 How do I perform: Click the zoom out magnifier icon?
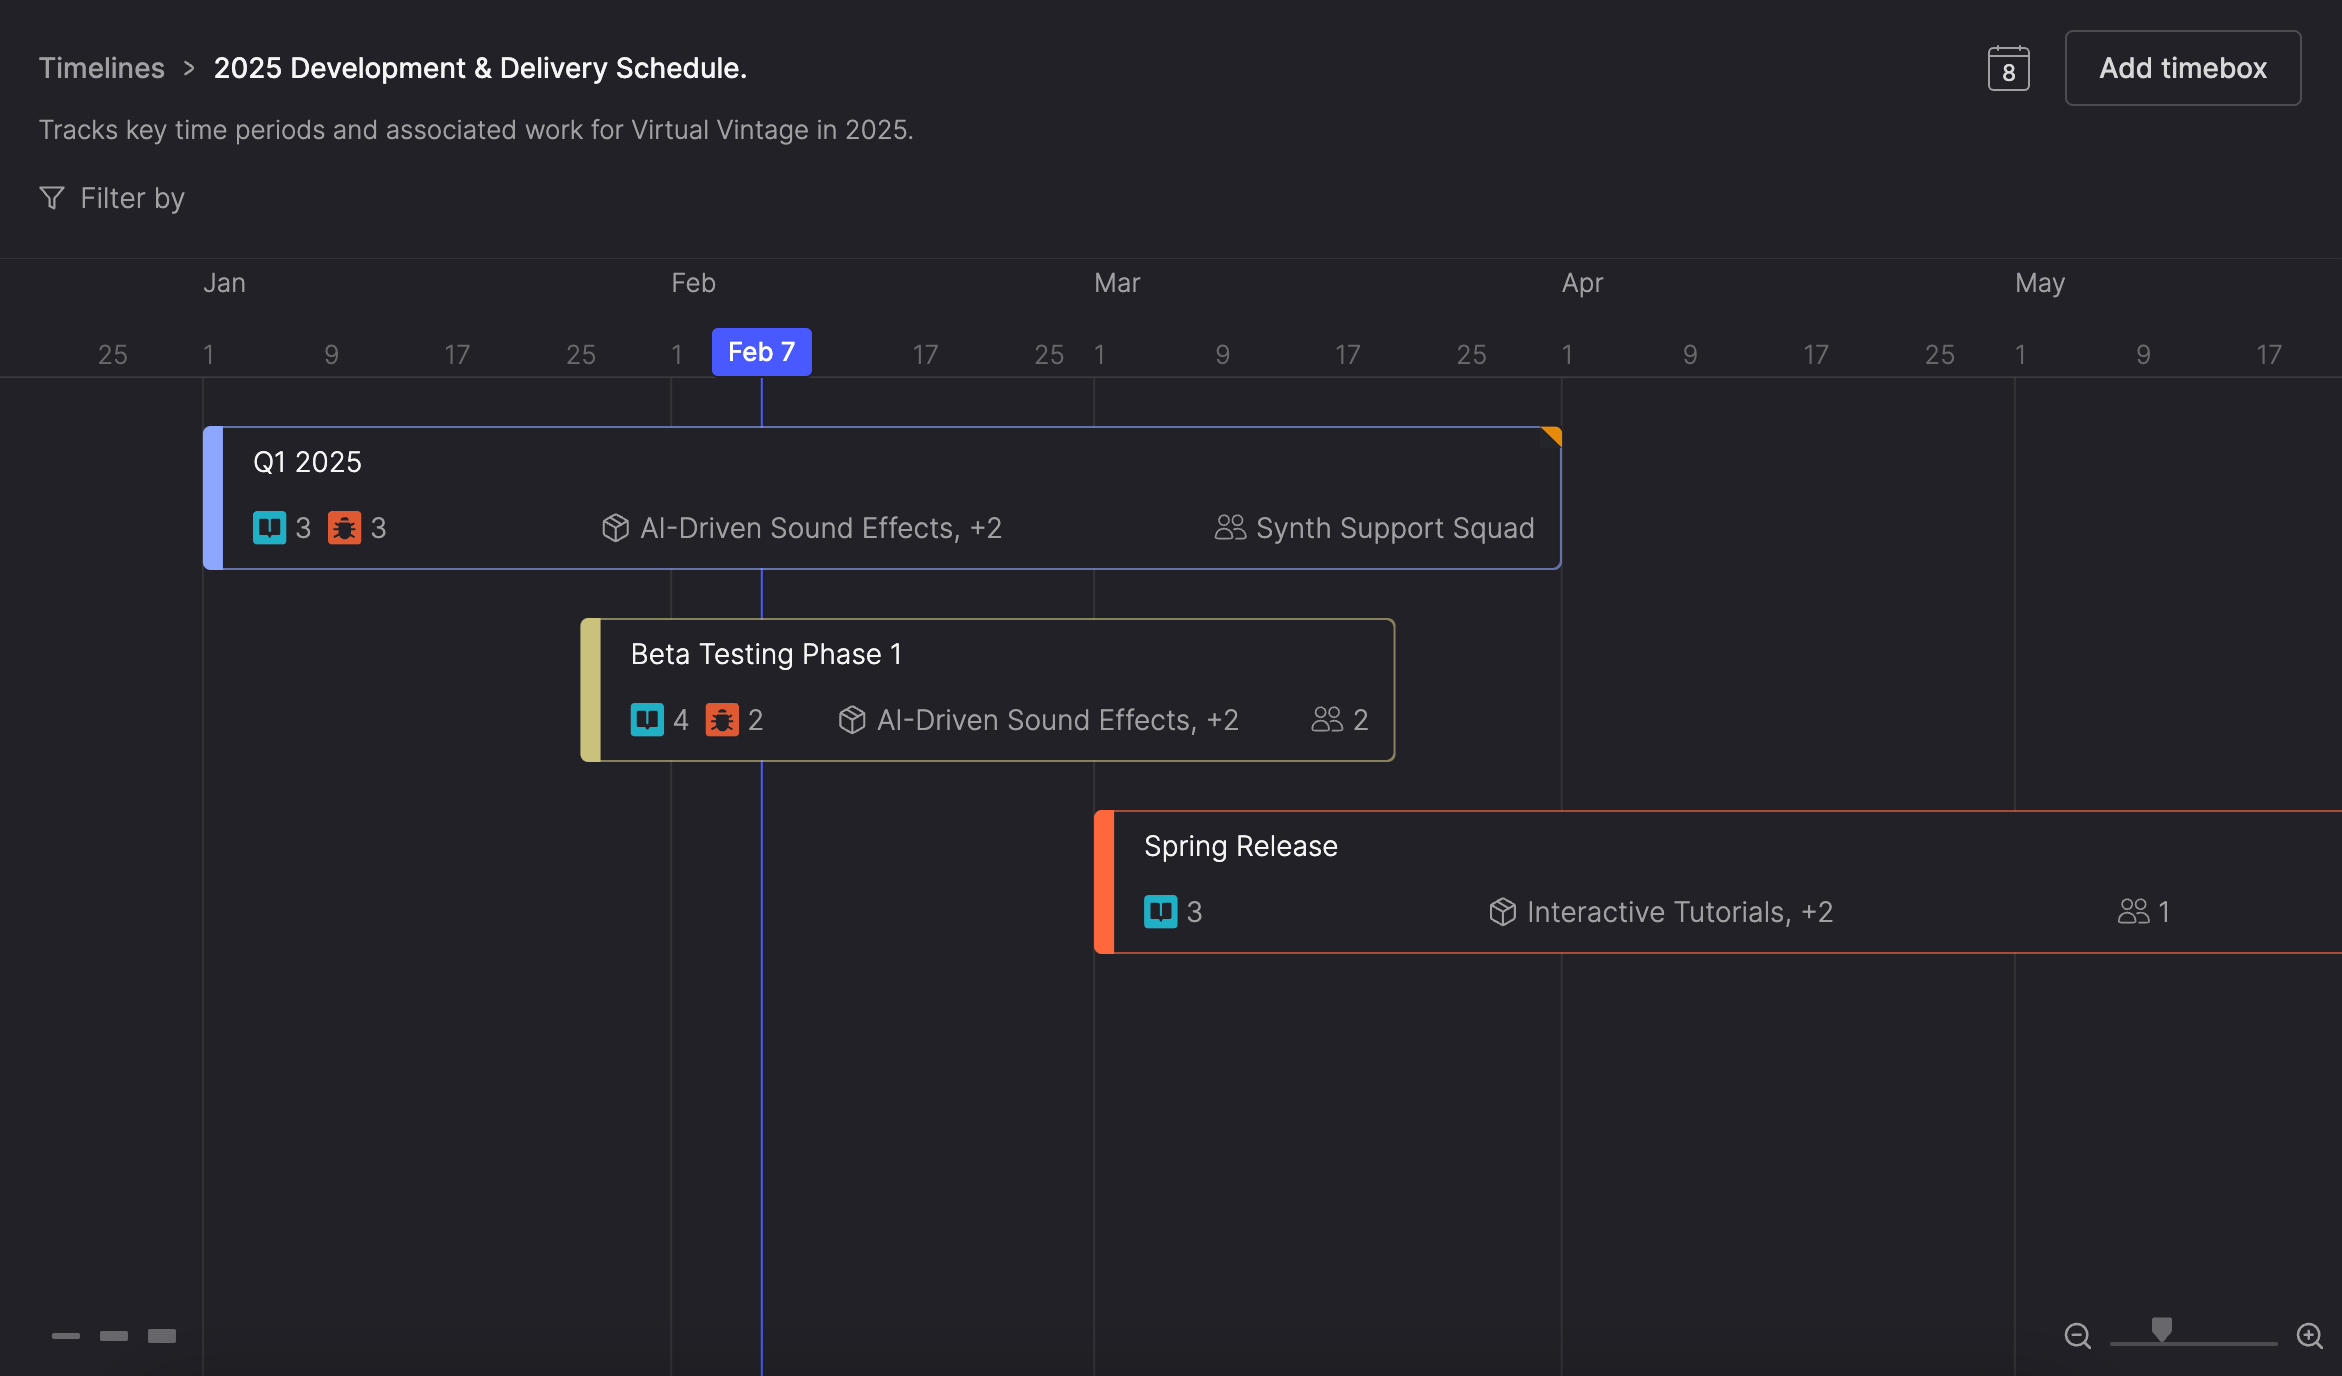point(2077,1336)
